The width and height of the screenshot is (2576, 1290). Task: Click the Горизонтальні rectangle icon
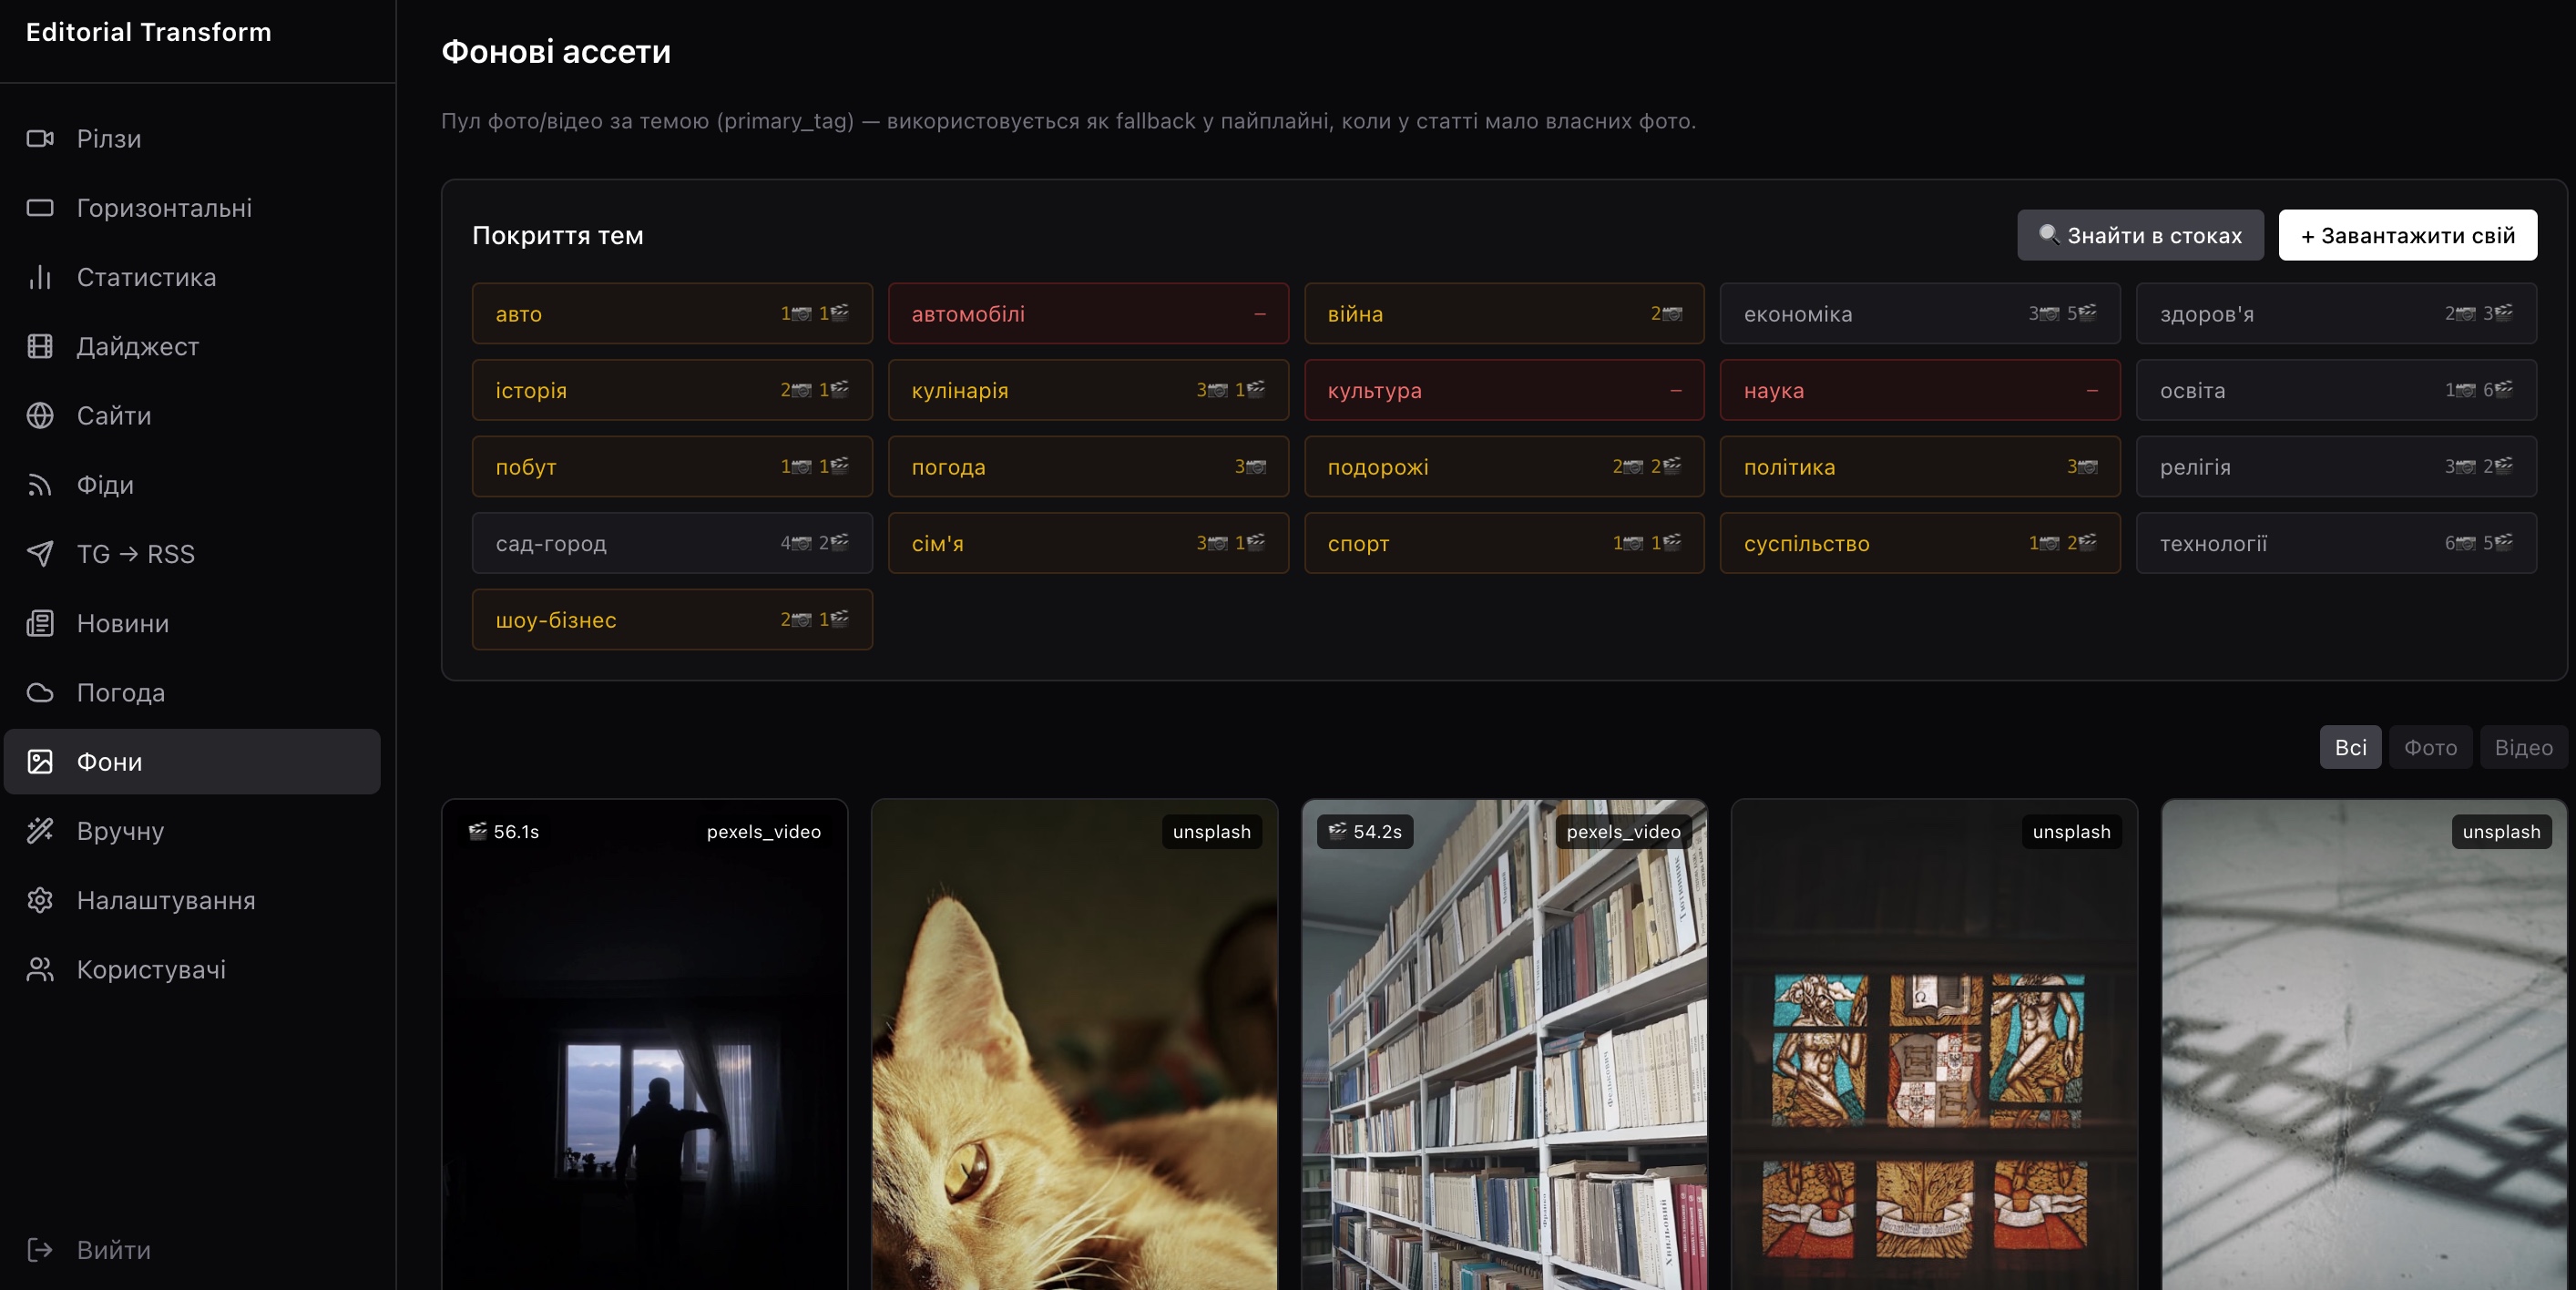tap(40, 208)
